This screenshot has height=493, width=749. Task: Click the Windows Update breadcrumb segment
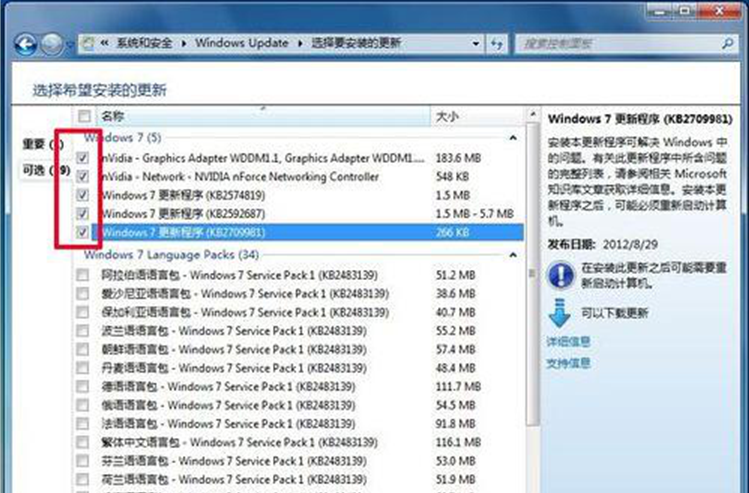point(241,44)
